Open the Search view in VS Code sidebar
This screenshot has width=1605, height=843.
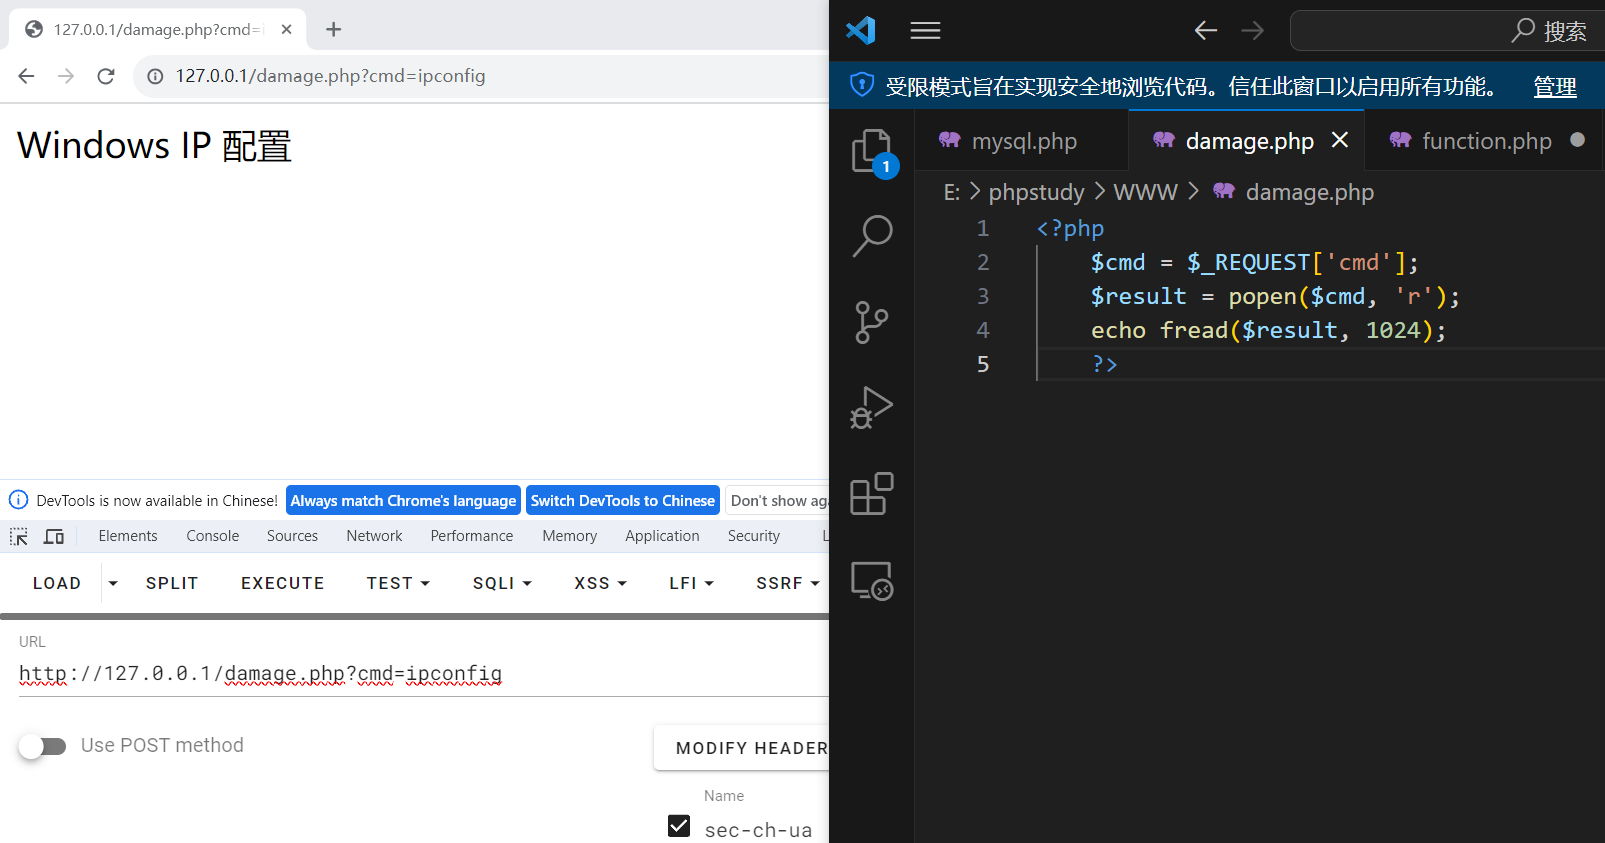click(872, 236)
